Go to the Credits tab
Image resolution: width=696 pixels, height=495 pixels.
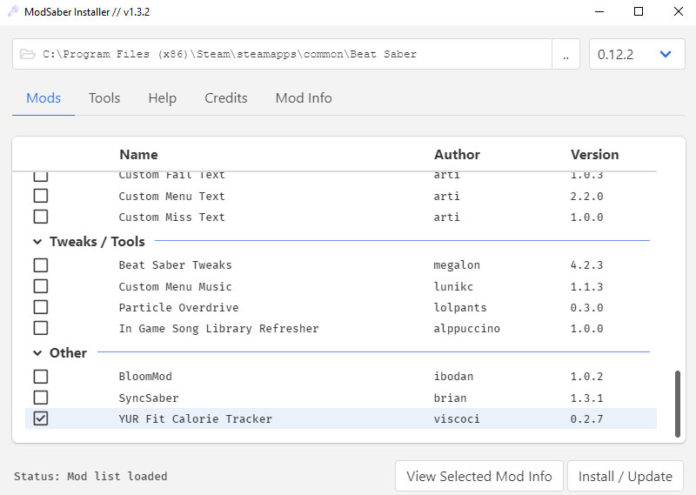[x=226, y=98]
